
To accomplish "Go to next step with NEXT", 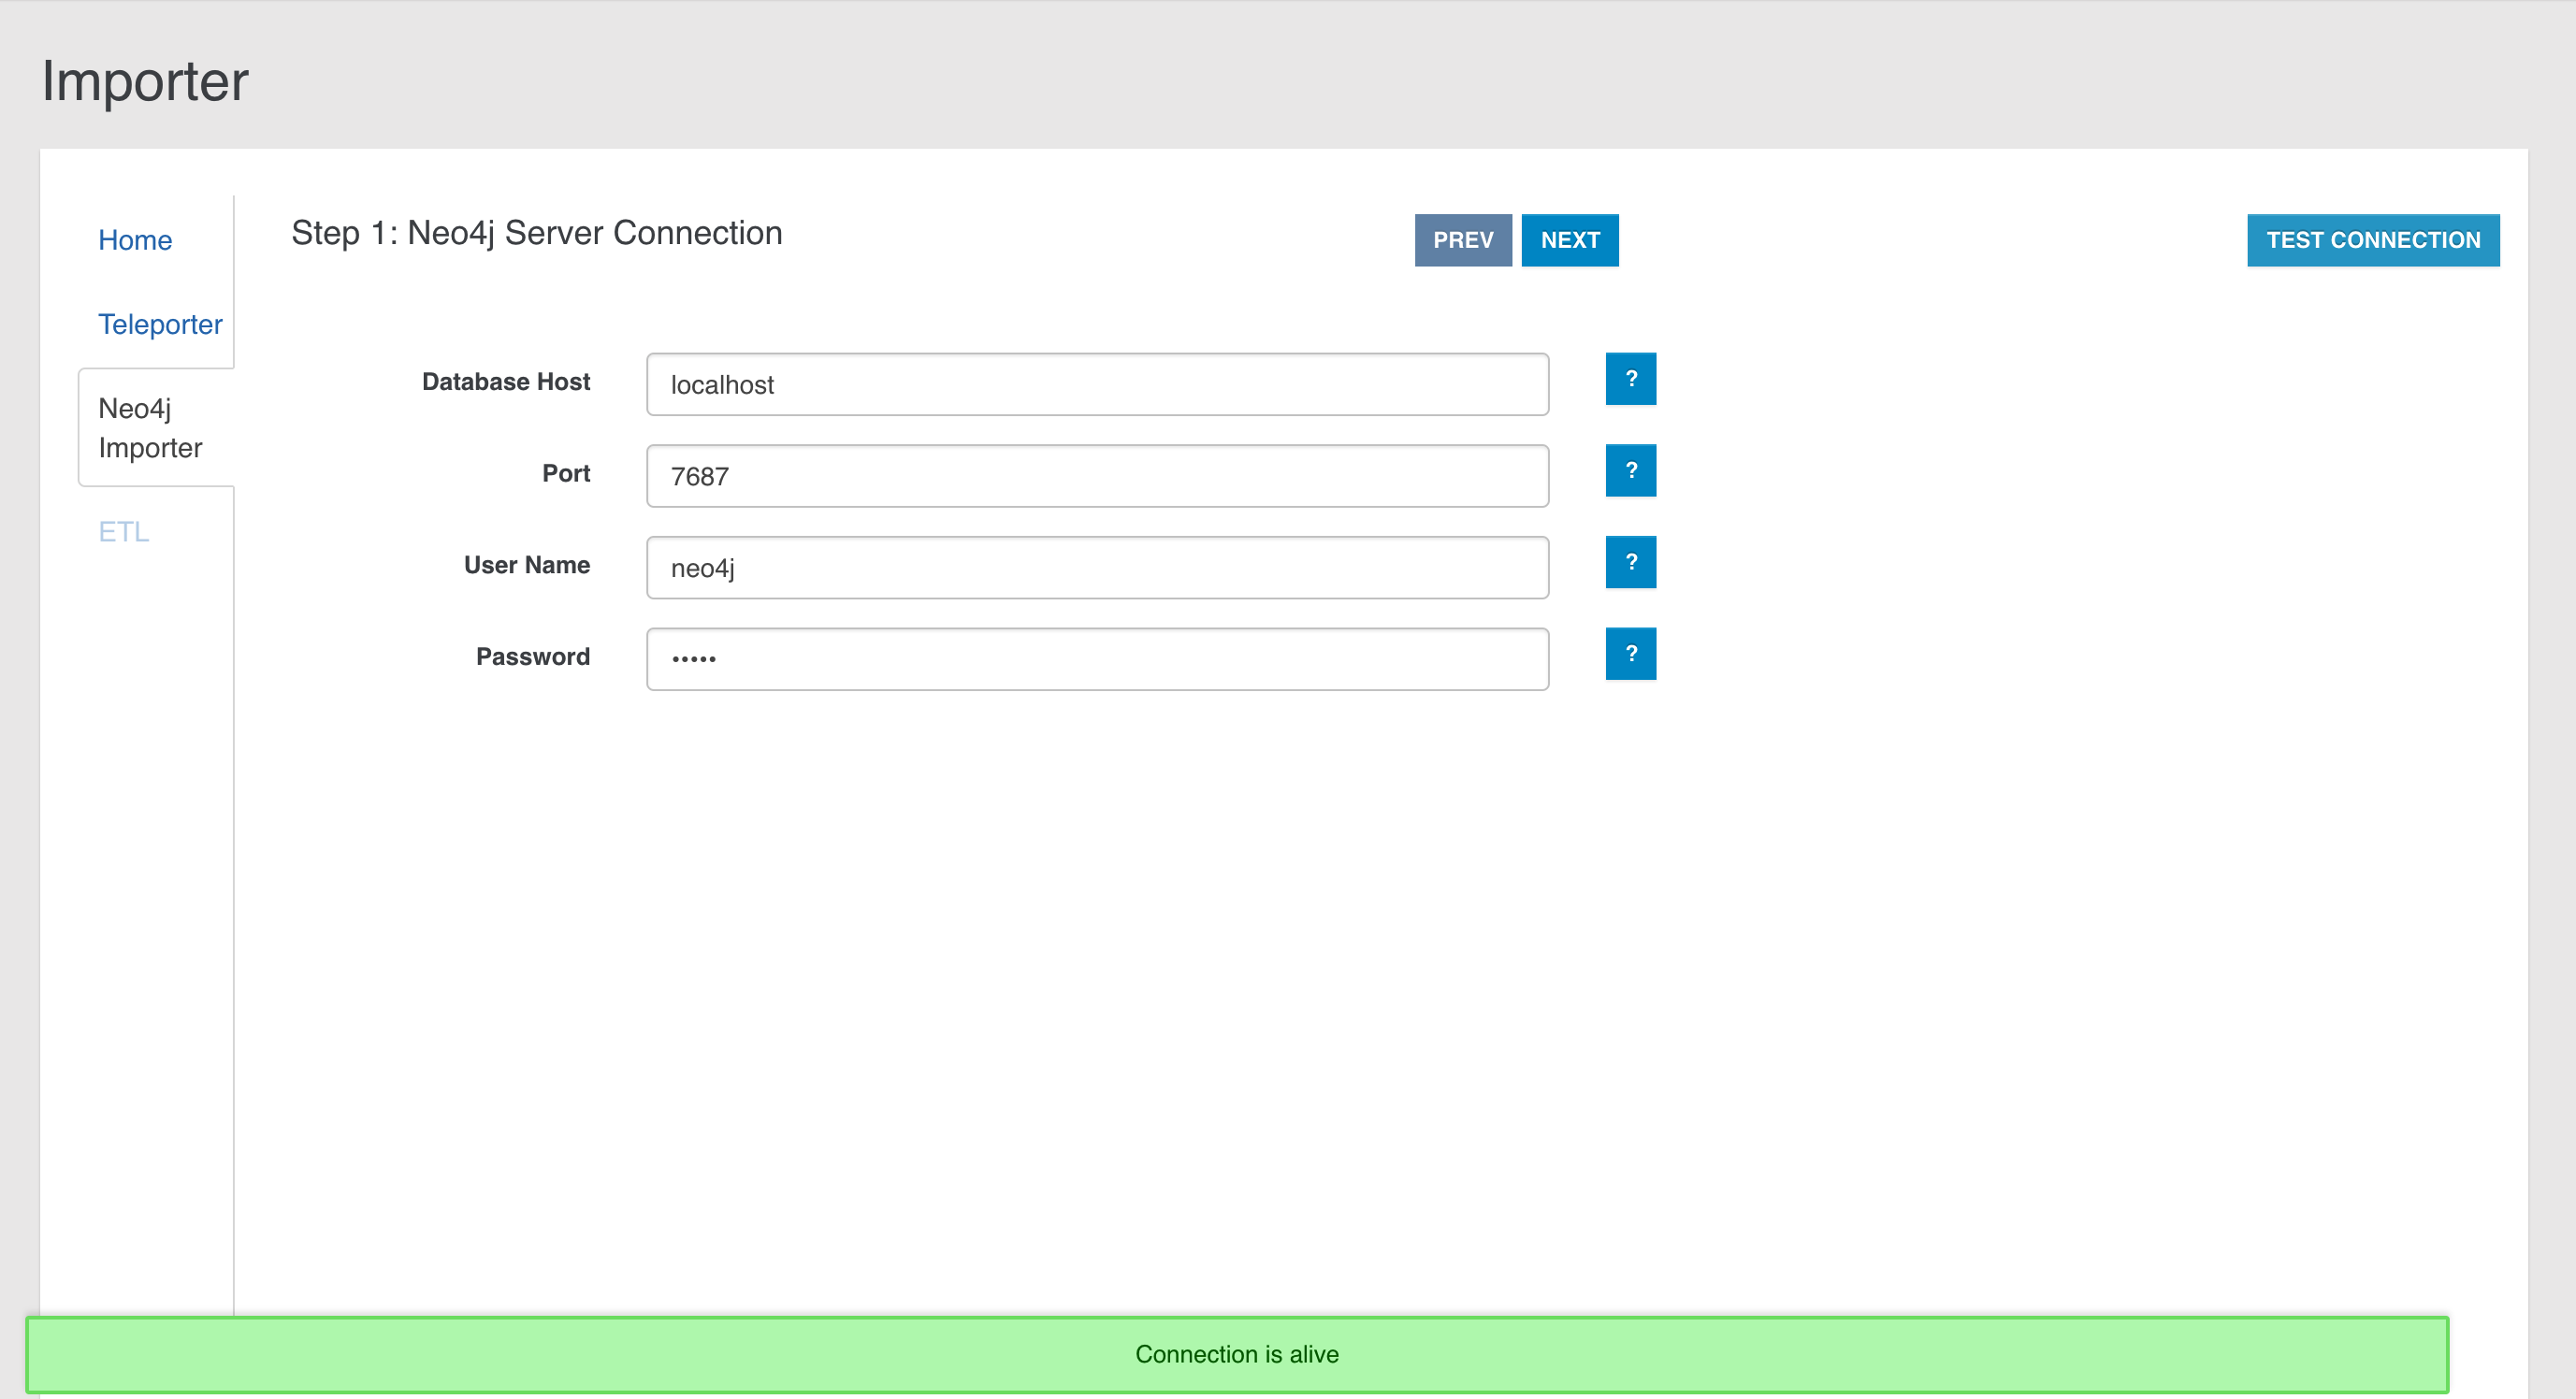I will [1569, 240].
